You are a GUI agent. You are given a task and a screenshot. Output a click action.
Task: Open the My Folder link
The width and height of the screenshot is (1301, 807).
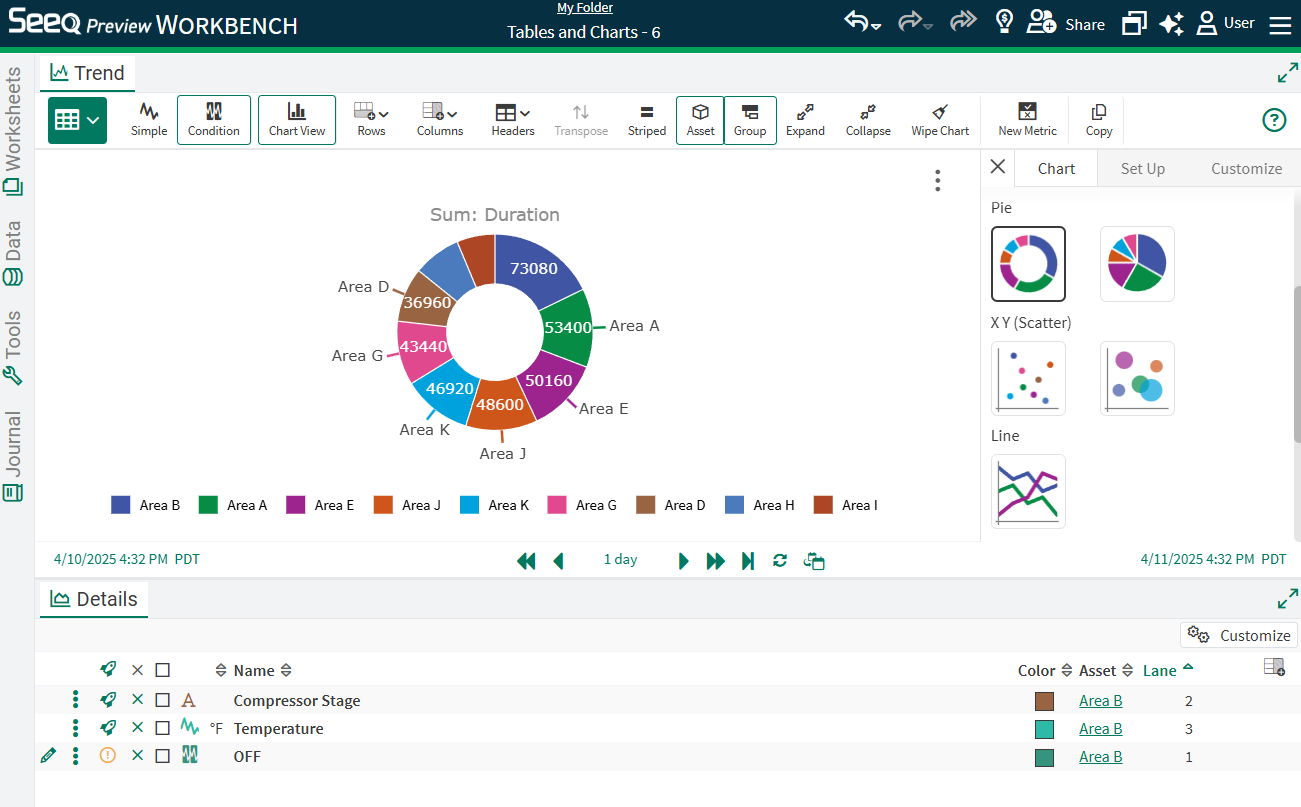click(584, 8)
